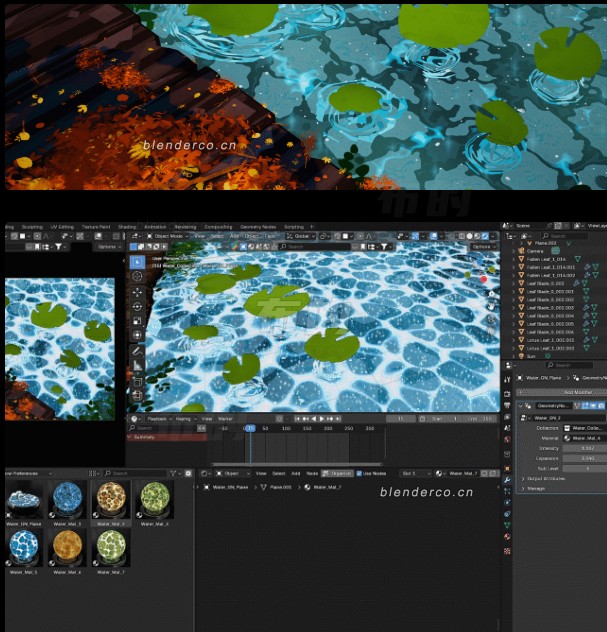This screenshot has height=632, width=607.
Task: Click the play animation button in timeline
Action: [322, 419]
